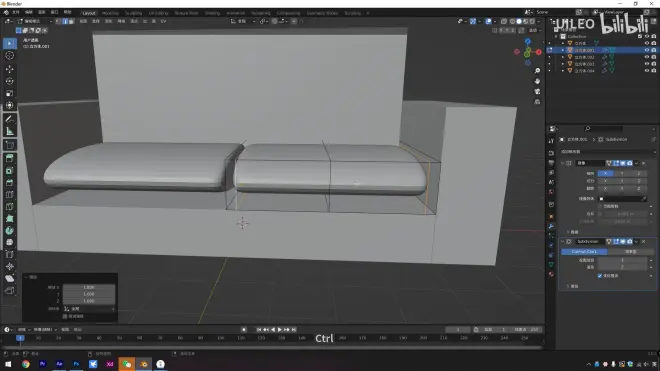This screenshot has height=371, width=660.
Task: Open the Render properties tab
Action: pyautogui.click(x=551, y=153)
